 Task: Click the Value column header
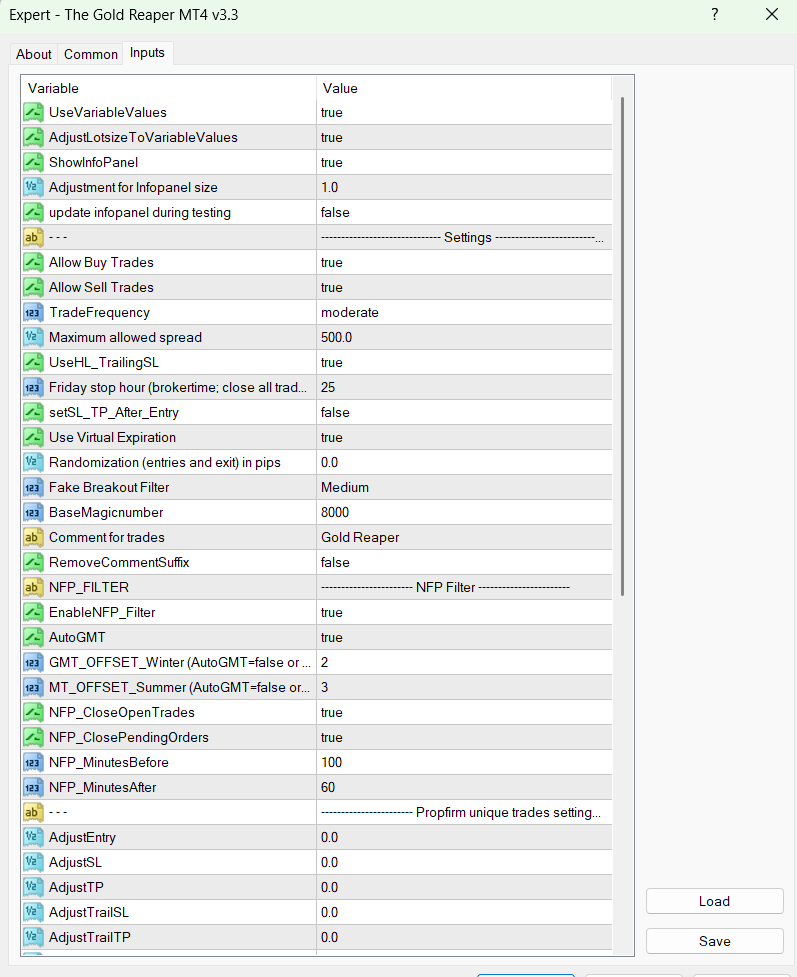(x=464, y=88)
